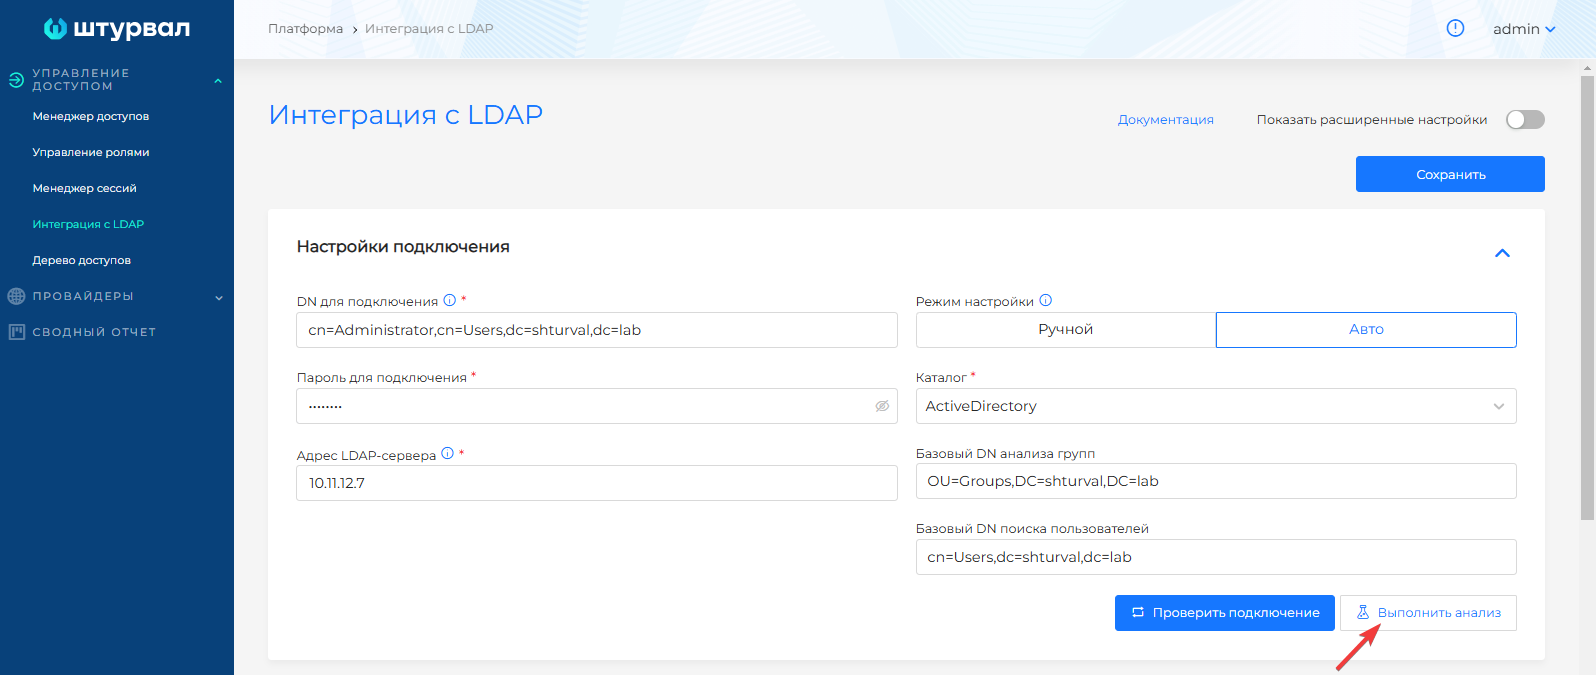Screen dimensions: 1596x675
Task: Open Менеджер доступов in sidebar
Action: coord(91,116)
